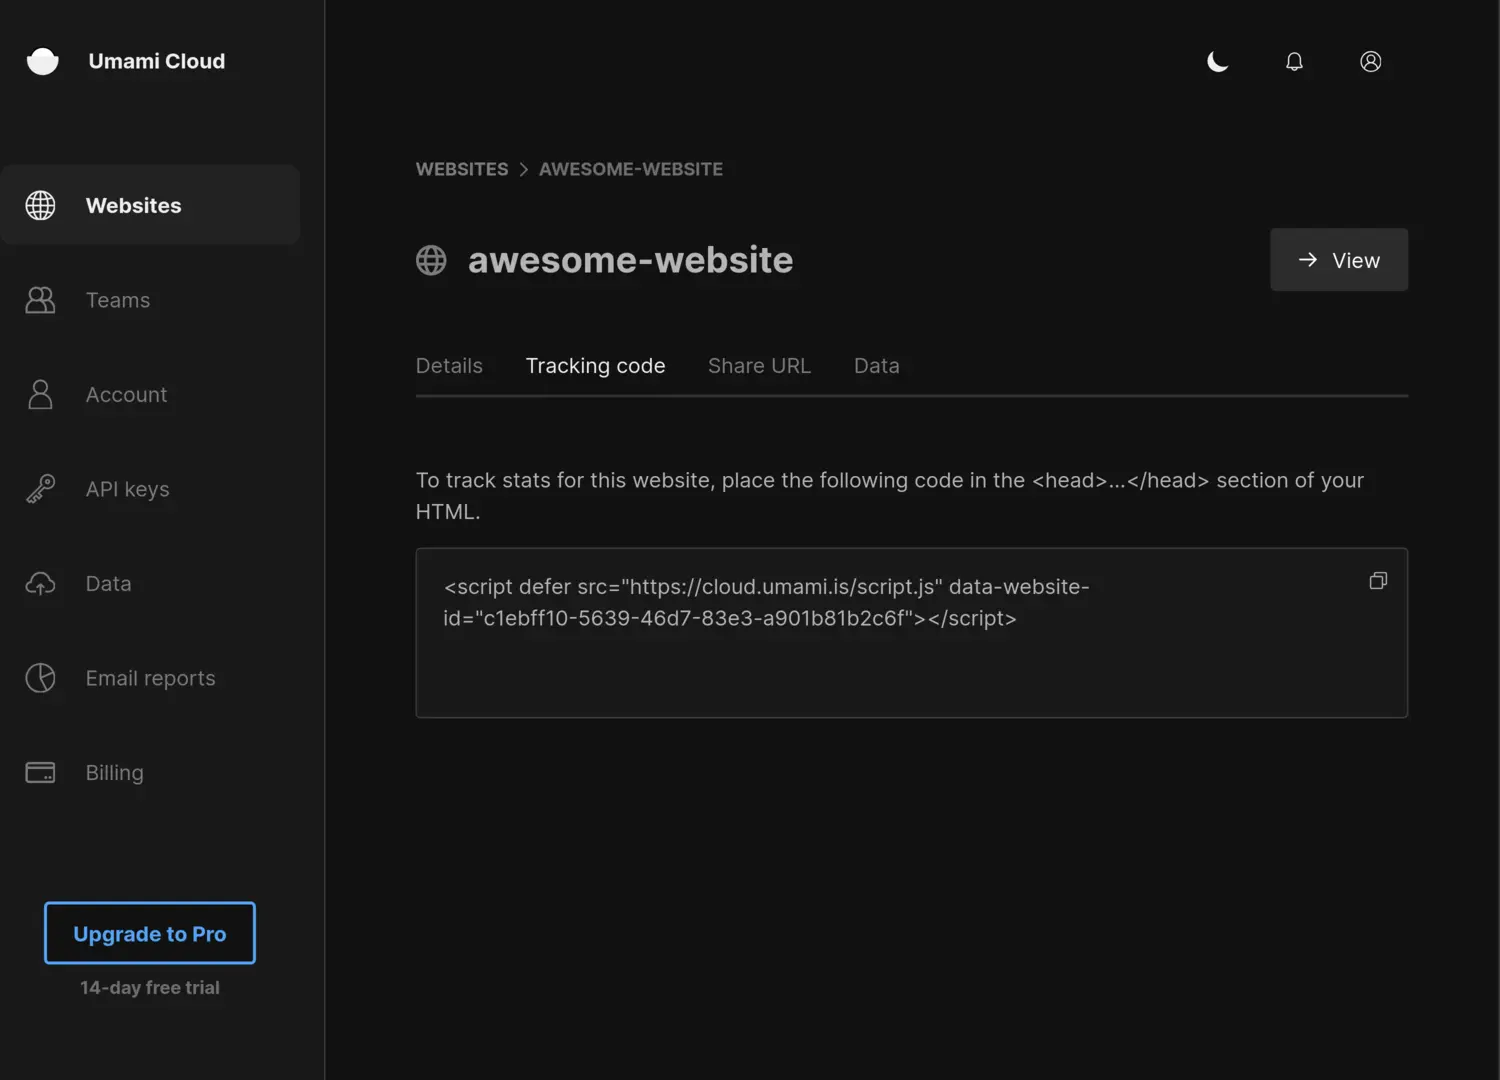Open Data using the cloud icon
The height and width of the screenshot is (1080, 1500).
click(40, 583)
